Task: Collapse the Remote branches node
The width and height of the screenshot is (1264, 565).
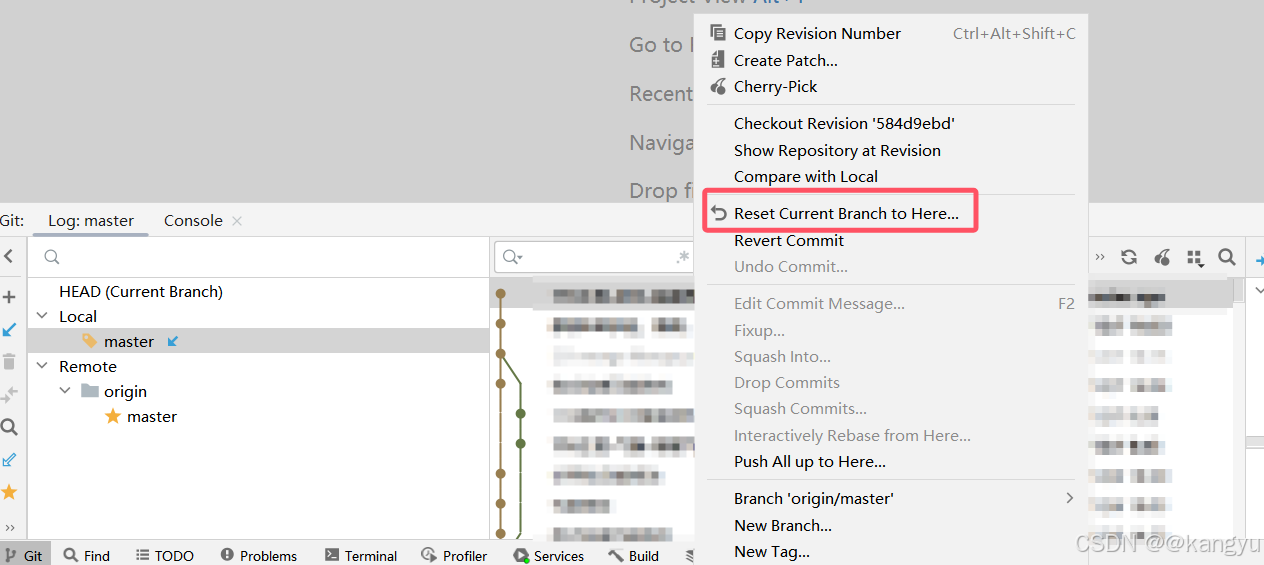Action: pyautogui.click(x=42, y=366)
